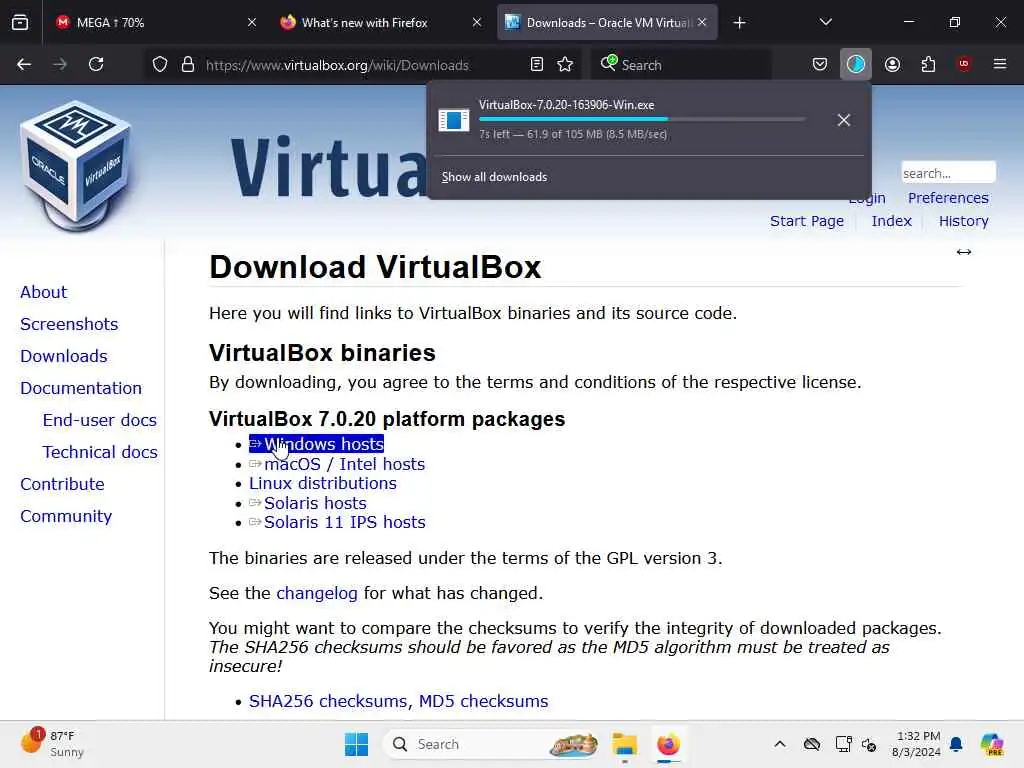Open End-user docs link
1024x768 pixels.
point(100,420)
